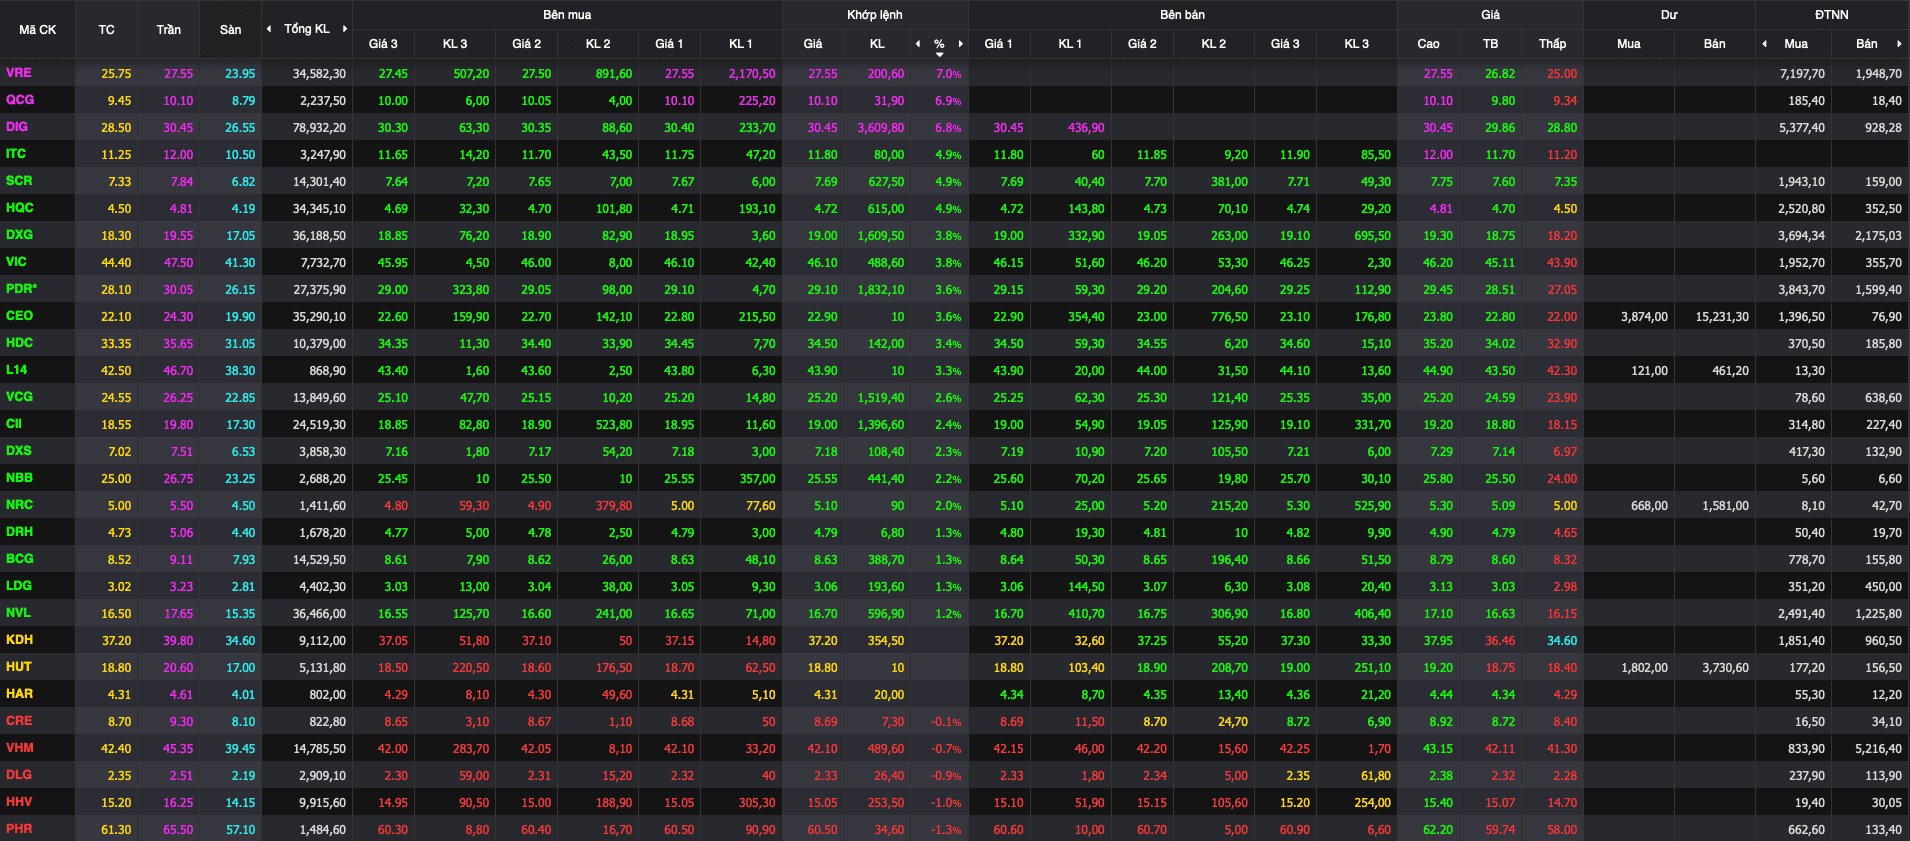Click the Thấp column header
1910x841 pixels.
pyautogui.click(x=1552, y=43)
